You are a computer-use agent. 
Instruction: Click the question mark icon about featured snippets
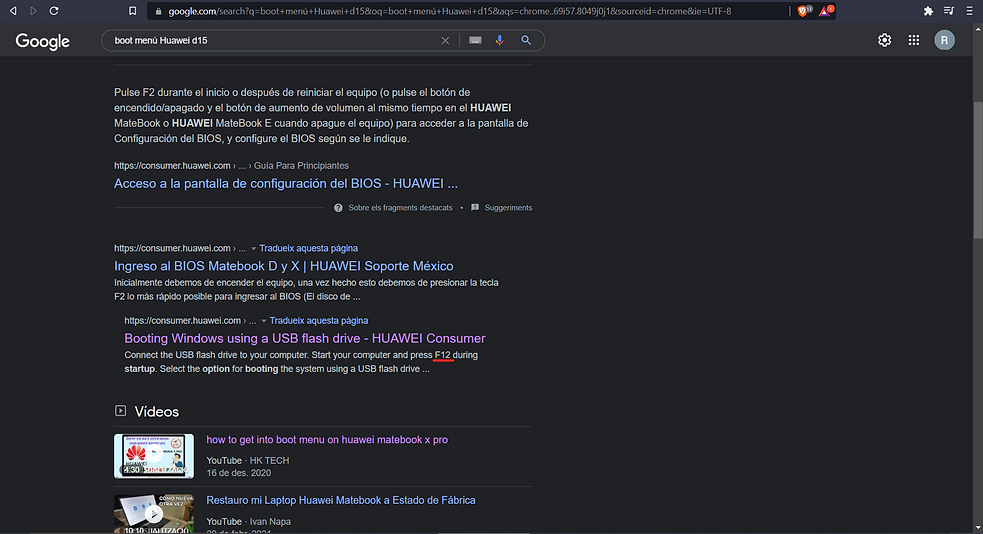339,207
